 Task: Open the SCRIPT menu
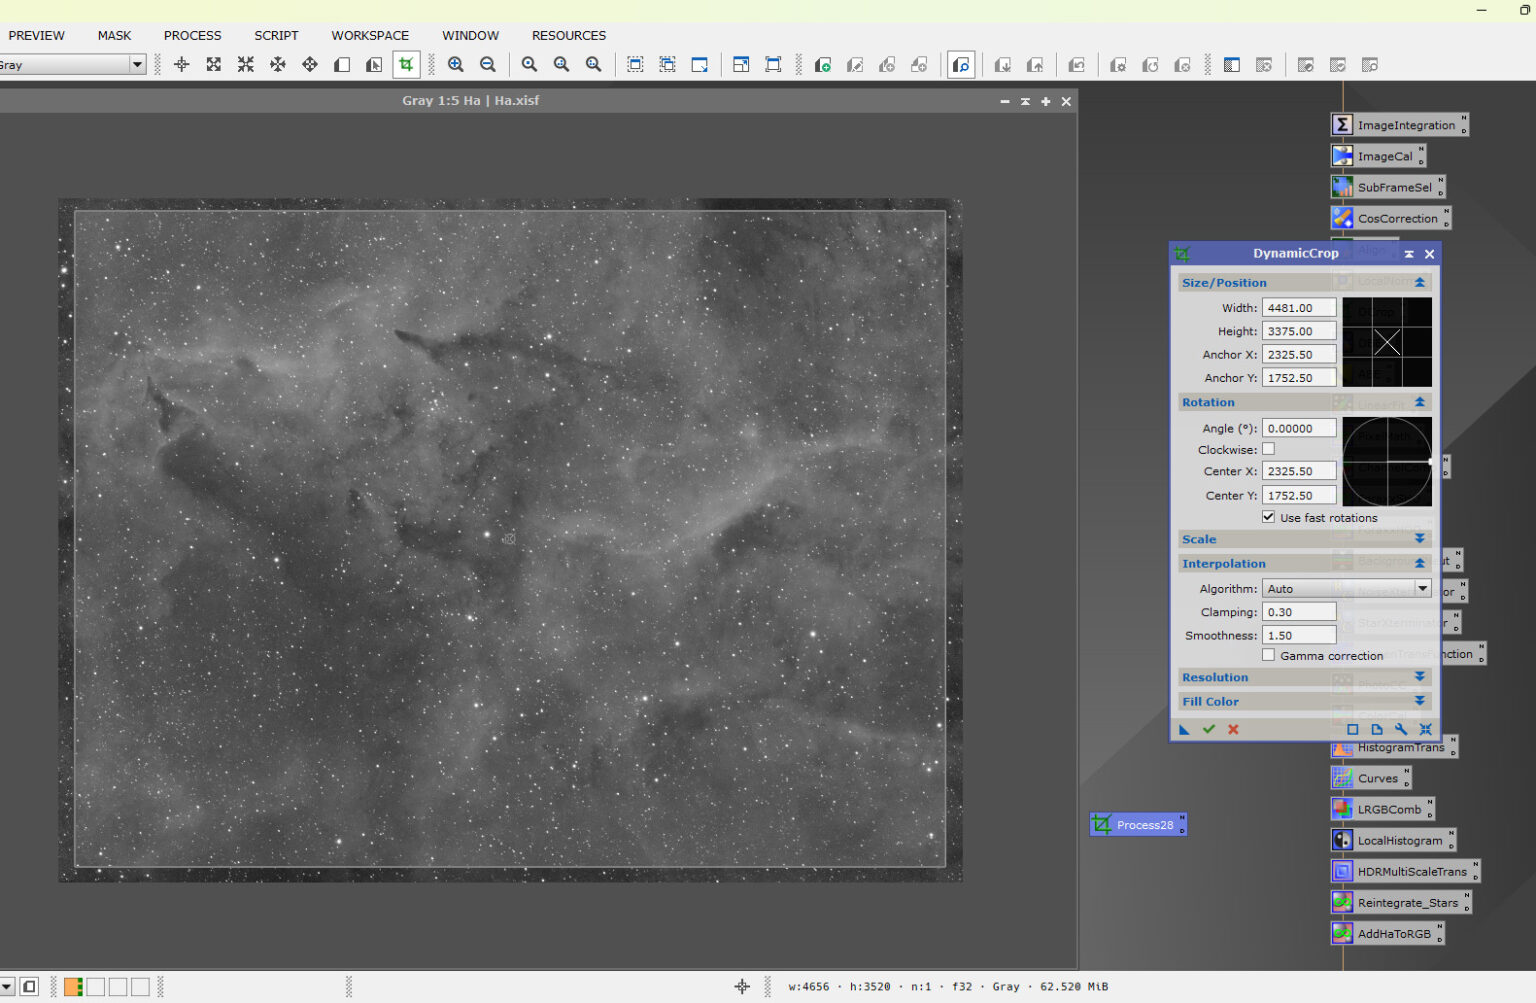(276, 35)
